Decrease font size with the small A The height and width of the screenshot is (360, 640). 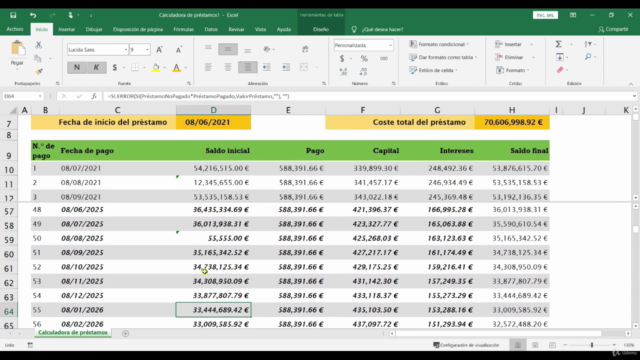click(x=179, y=49)
